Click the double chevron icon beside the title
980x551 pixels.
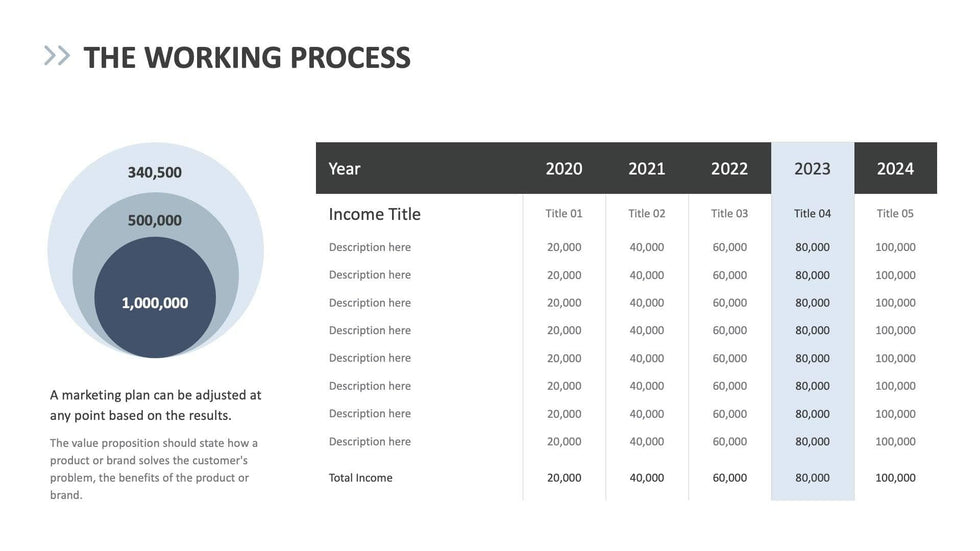[57, 56]
